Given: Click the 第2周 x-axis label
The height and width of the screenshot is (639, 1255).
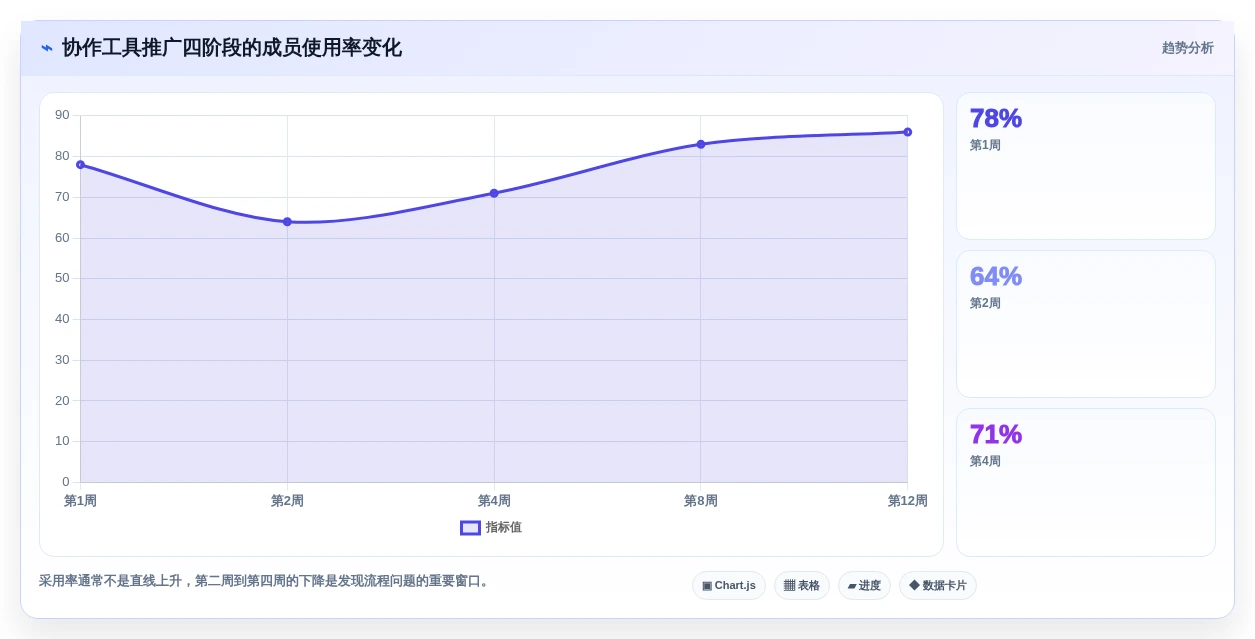Looking at the screenshot, I should click(287, 501).
